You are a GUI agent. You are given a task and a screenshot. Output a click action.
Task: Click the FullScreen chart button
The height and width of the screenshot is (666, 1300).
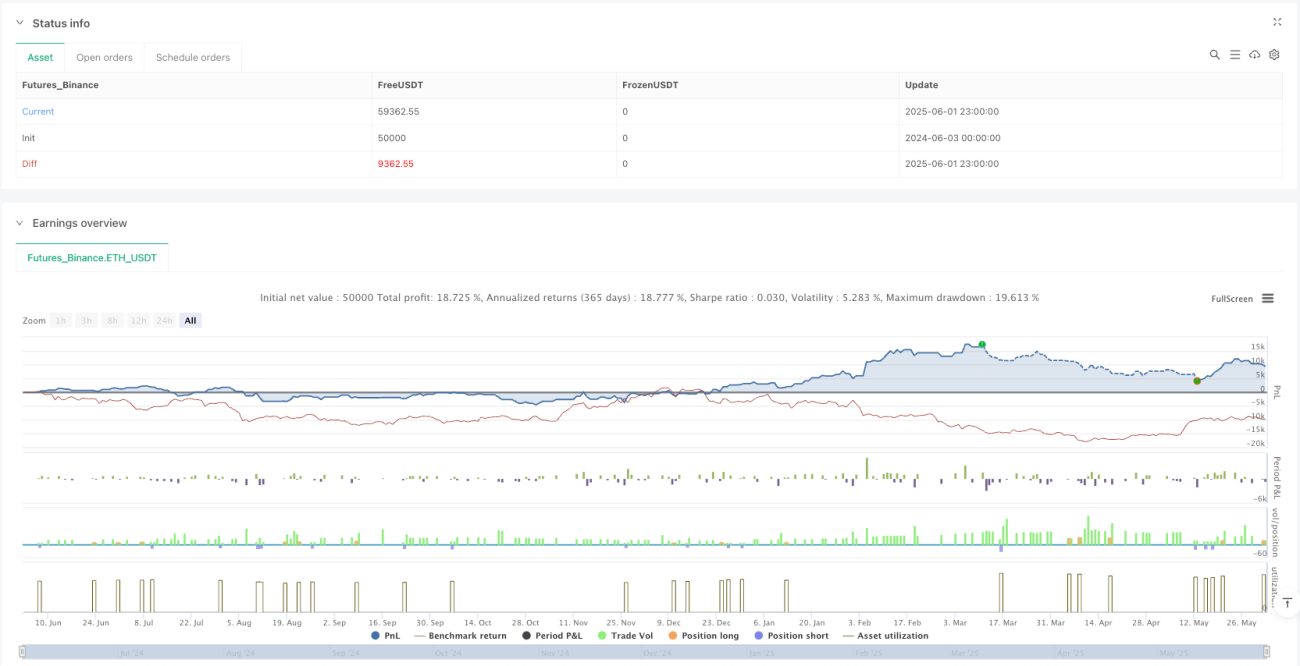point(1231,299)
